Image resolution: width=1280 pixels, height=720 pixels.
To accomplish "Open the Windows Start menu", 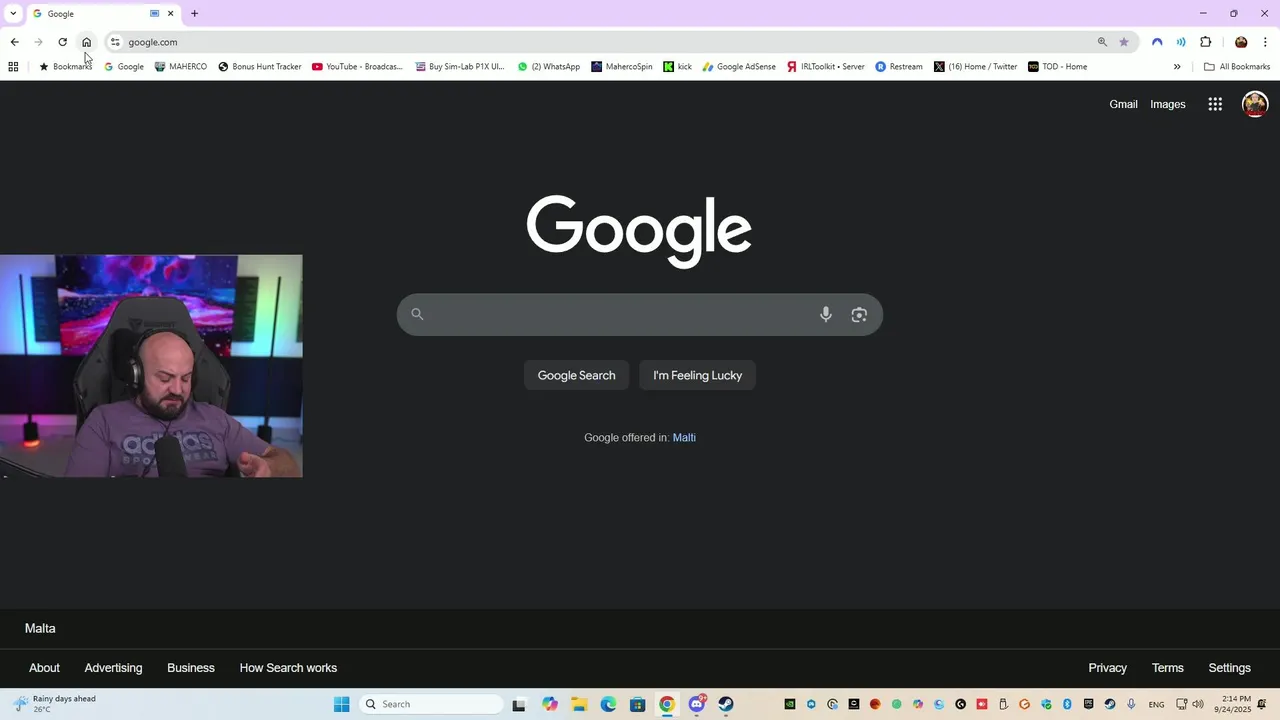I will pyautogui.click(x=341, y=704).
